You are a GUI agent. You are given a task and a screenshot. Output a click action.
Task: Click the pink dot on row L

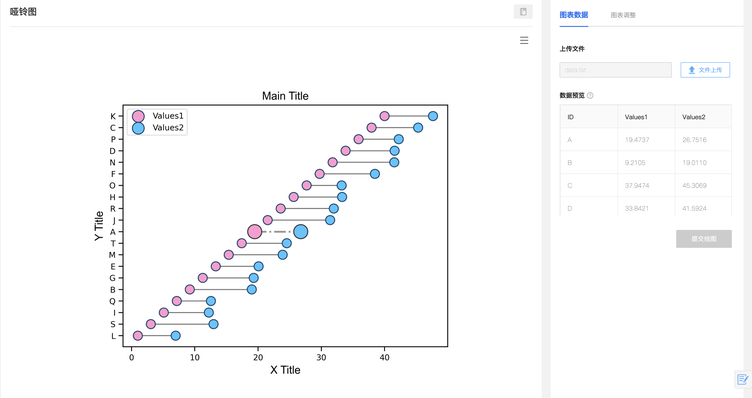point(138,336)
